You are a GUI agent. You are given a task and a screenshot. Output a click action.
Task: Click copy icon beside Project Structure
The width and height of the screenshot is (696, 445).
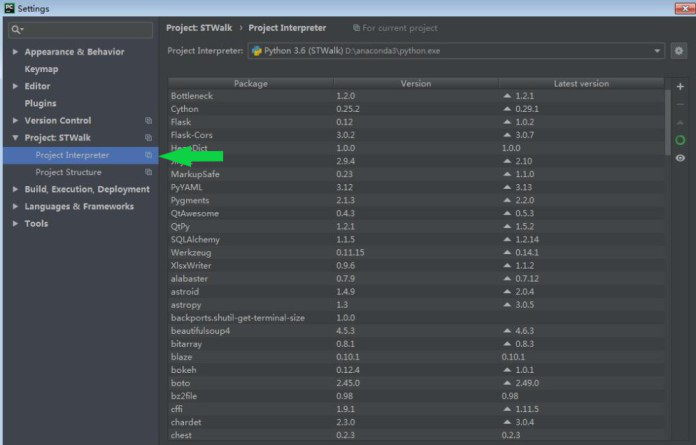pos(148,172)
